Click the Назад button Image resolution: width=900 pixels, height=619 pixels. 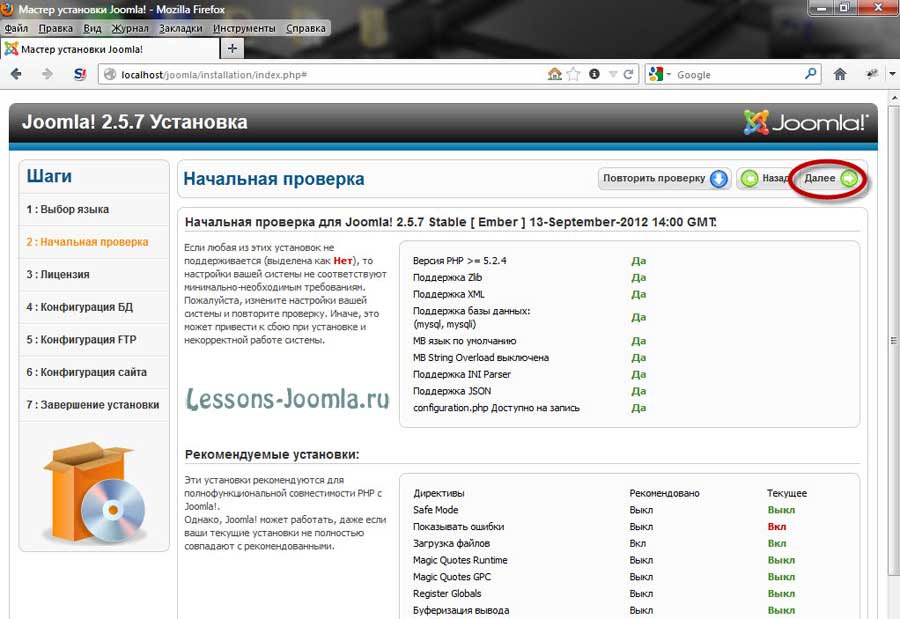[x=765, y=179]
